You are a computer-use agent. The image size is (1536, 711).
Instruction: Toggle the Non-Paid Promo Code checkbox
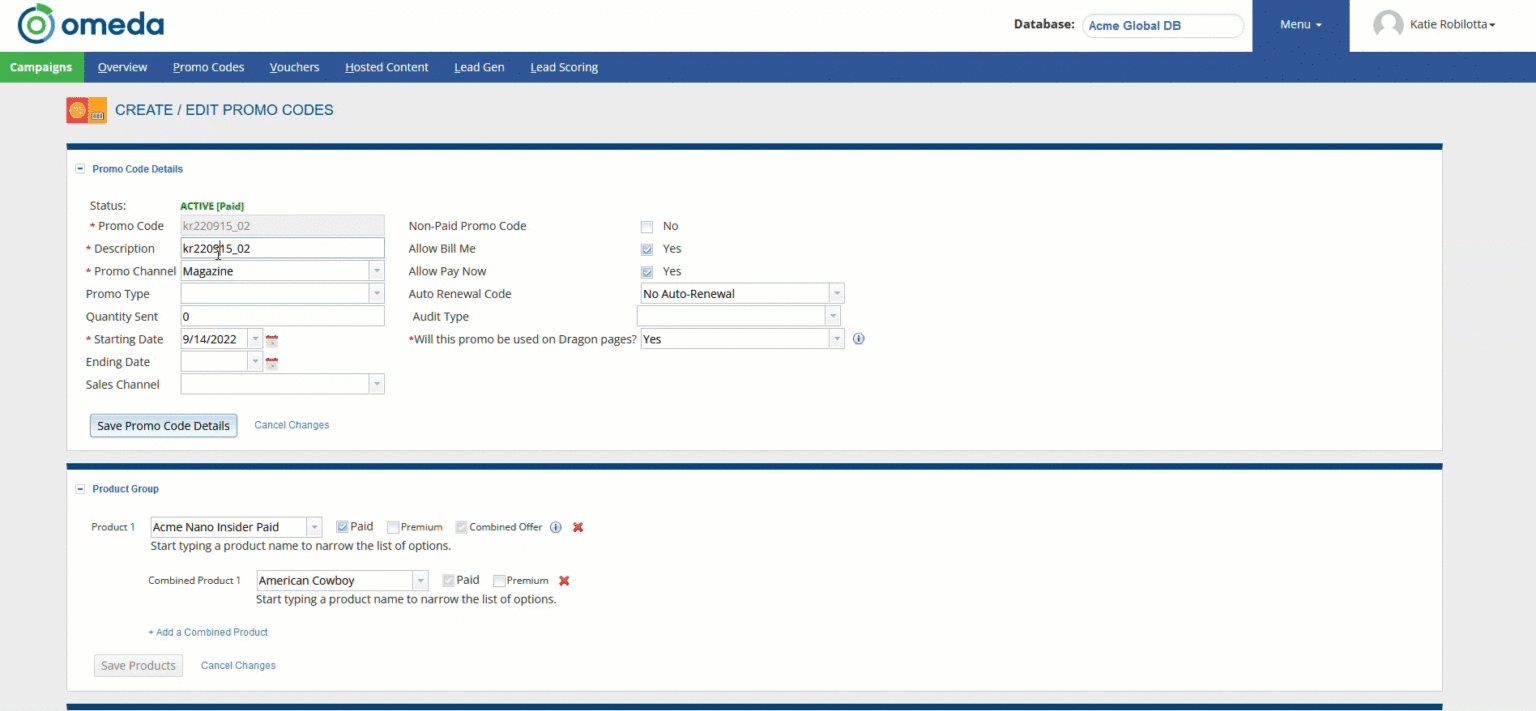pyautogui.click(x=647, y=226)
